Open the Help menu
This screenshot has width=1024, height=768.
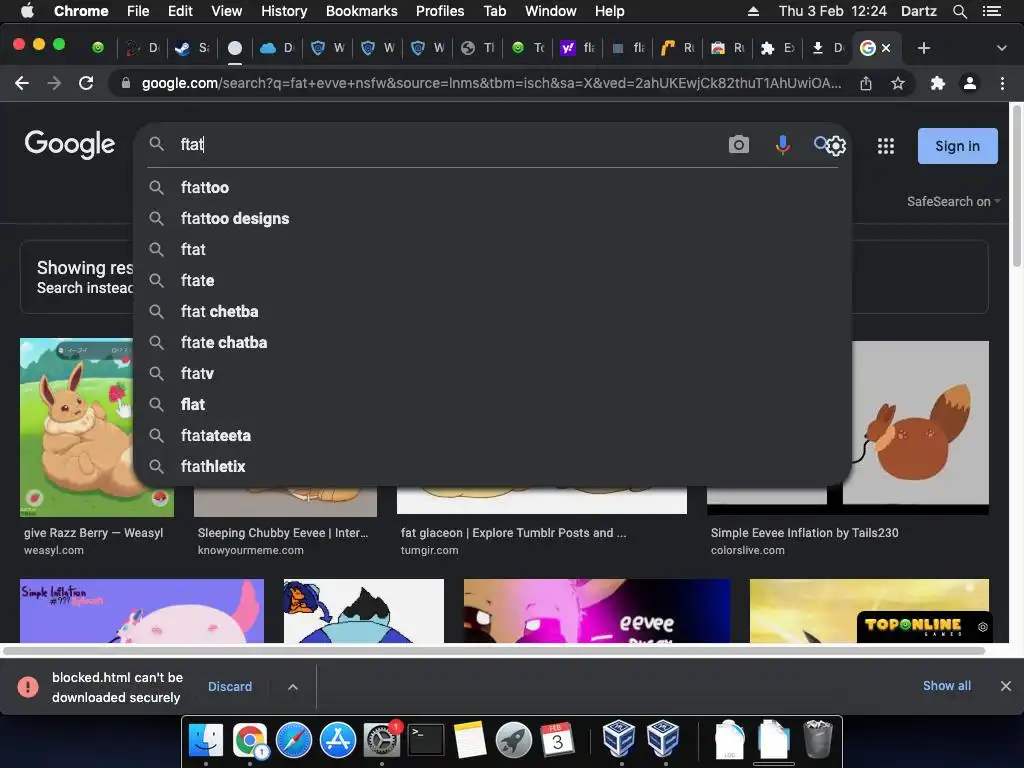(609, 11)
